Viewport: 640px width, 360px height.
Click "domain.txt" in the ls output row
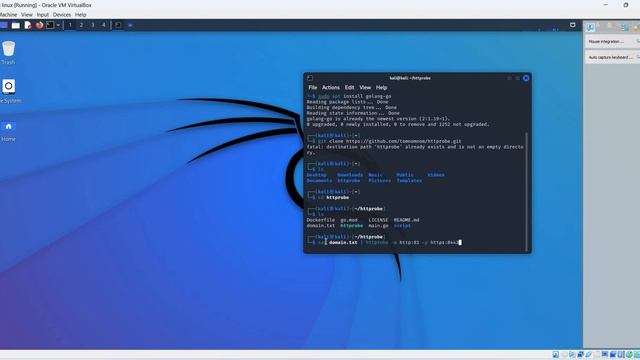coord(320,226)
